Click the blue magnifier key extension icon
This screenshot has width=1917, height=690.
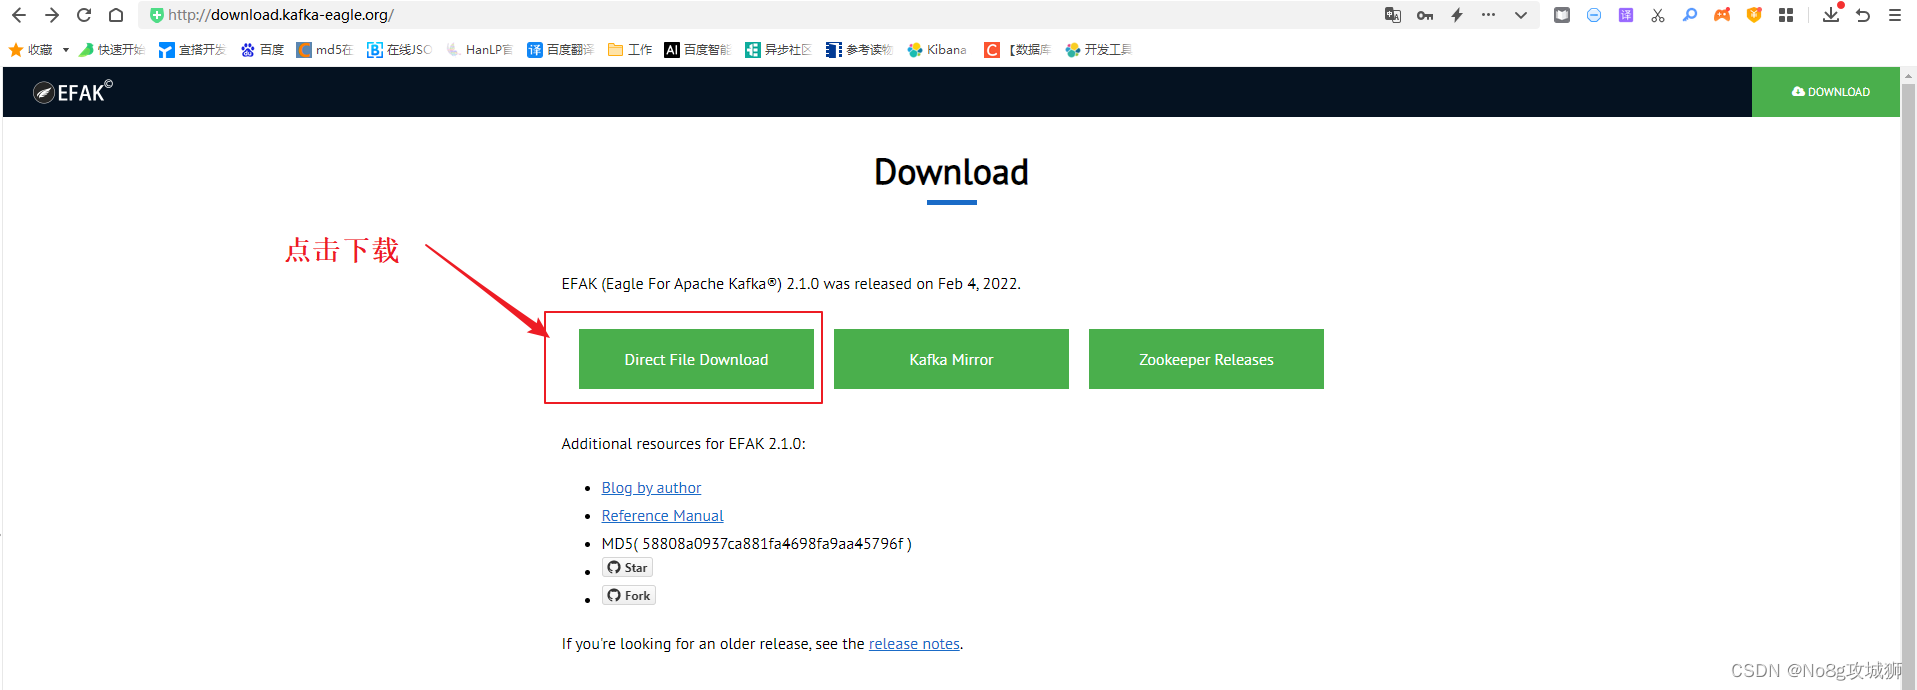tap(1690, 15)
